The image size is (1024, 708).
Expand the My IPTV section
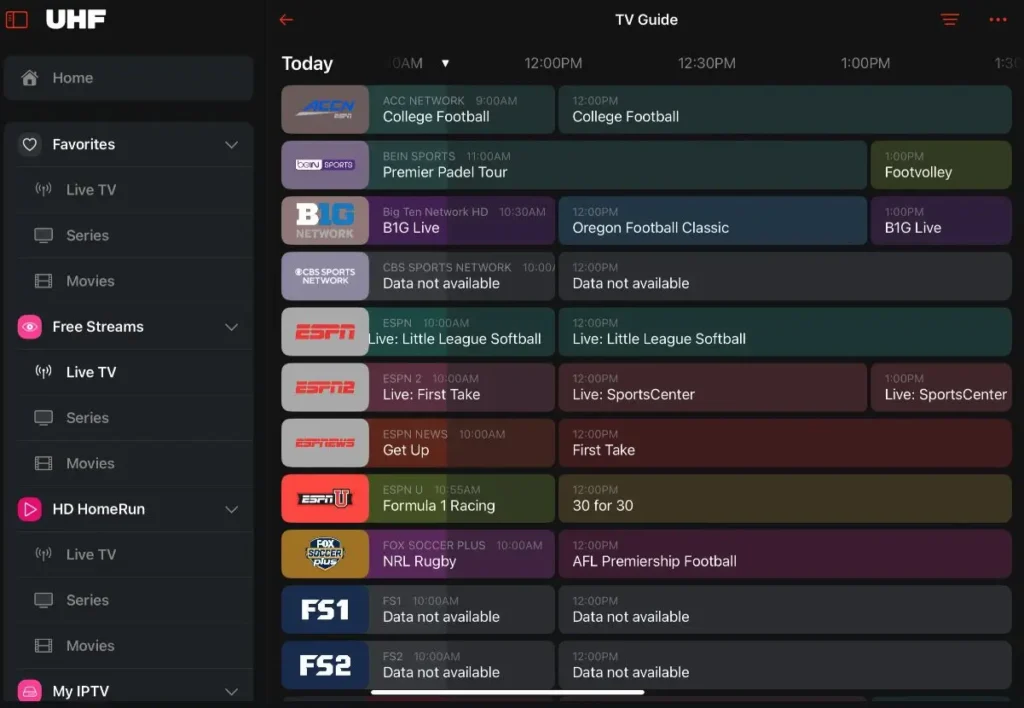click(x=231, y=690)
